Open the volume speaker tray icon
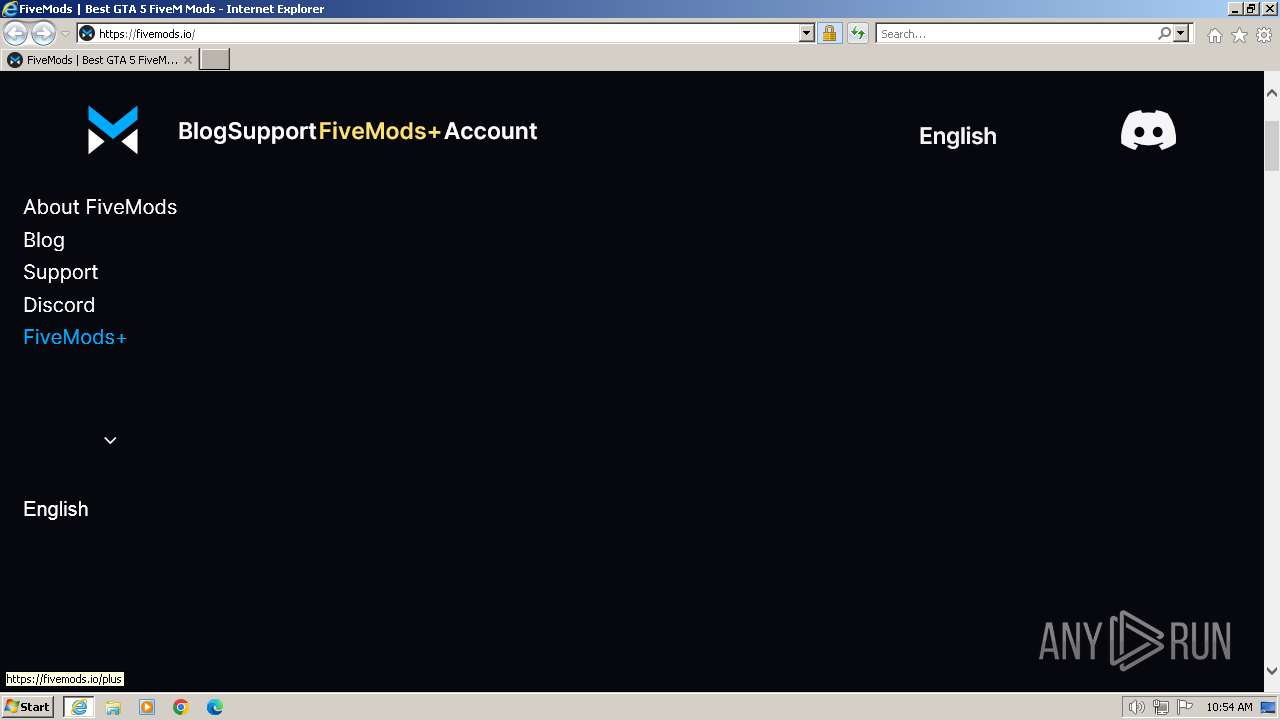The width and height of the screenshot is (1280, 720). click(x=1136, y=707)
